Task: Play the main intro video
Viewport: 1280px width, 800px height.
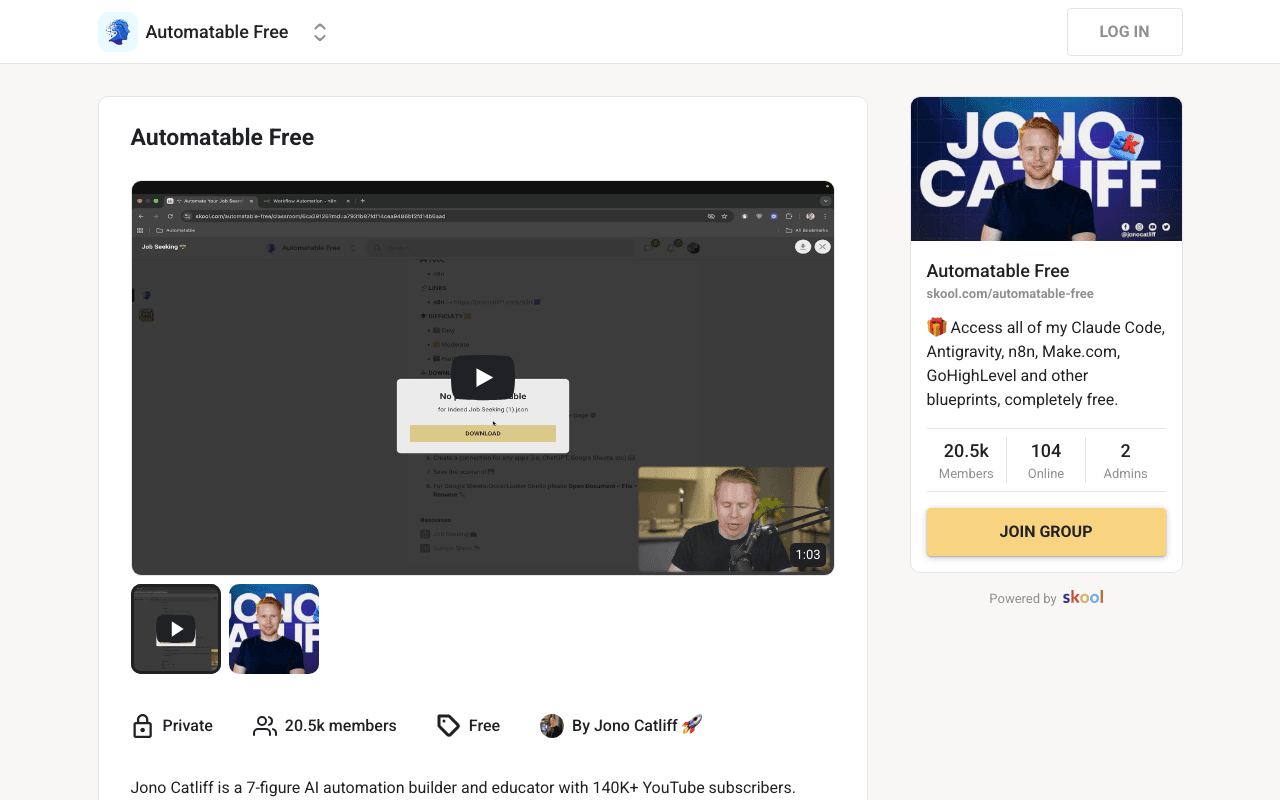Action: click(483, 378)
